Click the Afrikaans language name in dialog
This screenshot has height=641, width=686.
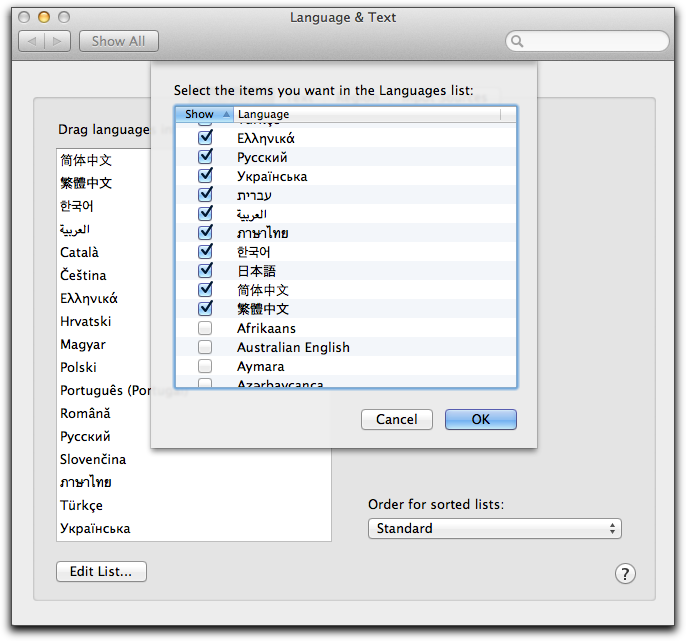266,328
